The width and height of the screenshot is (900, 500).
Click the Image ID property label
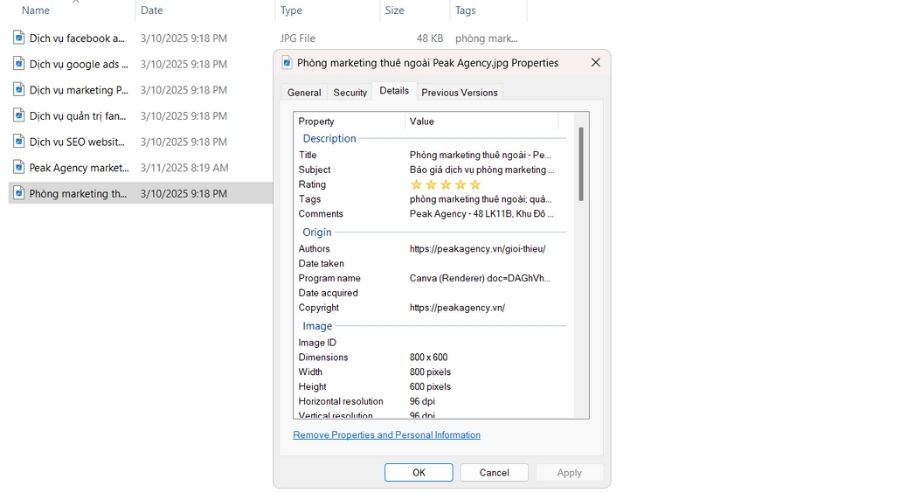(317, 343)
